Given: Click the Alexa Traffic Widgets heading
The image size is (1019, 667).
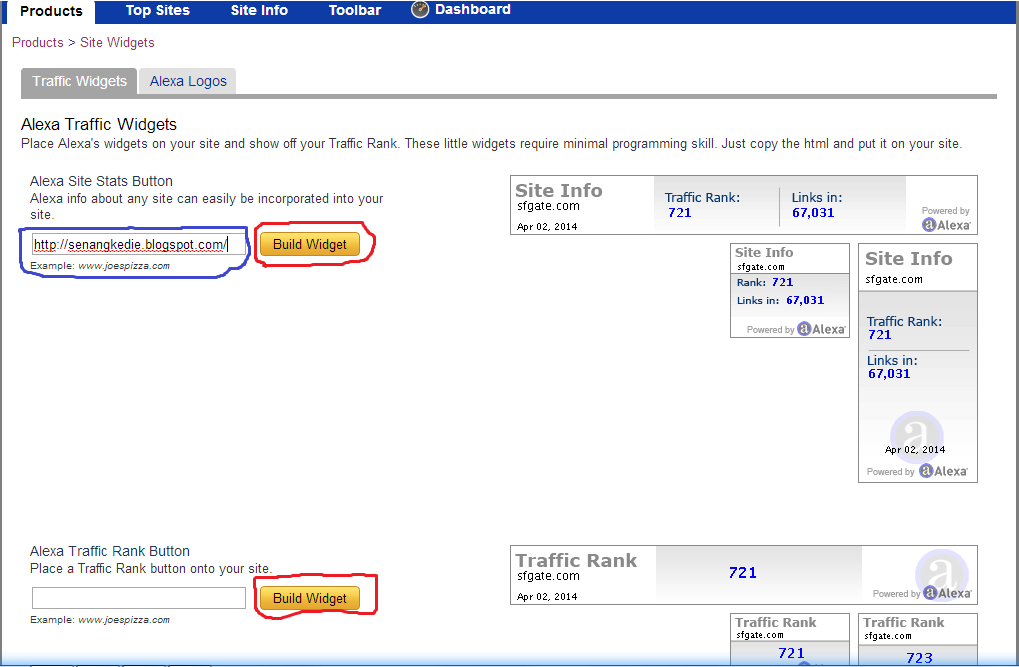Looking at the screenshot, I should [99, 124].
